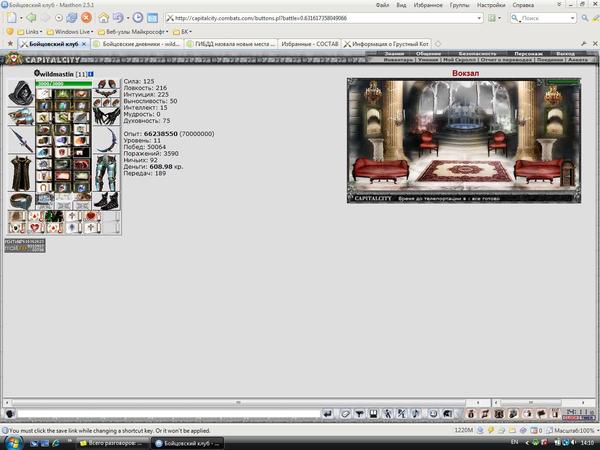Image resolution: width=600 pixels, height=450 pixels.
Task: Click the walking figure chat icon
Action: [388, 414]
